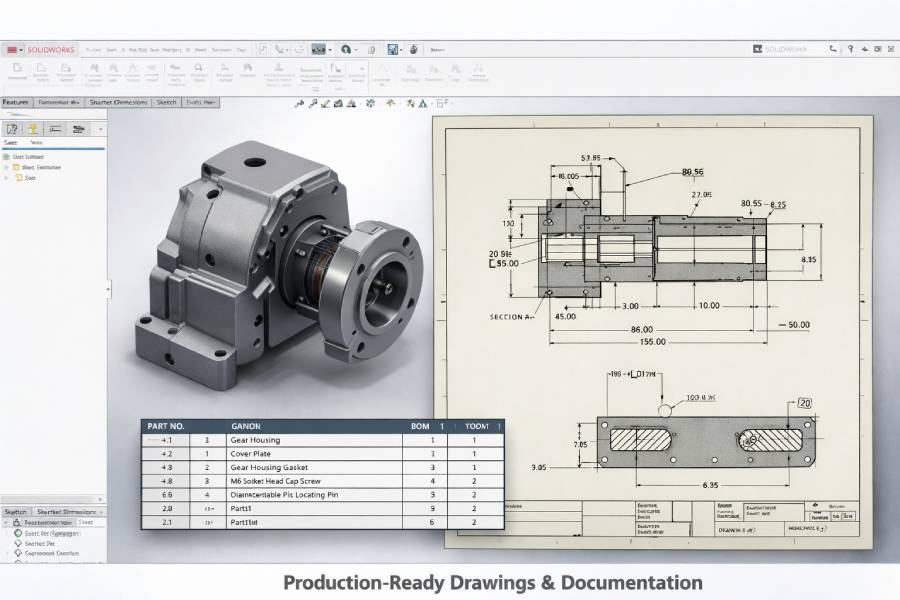900x600 pixels.
Task: Select the M6 Socket Head Cap Screw row
Action: 323,481
